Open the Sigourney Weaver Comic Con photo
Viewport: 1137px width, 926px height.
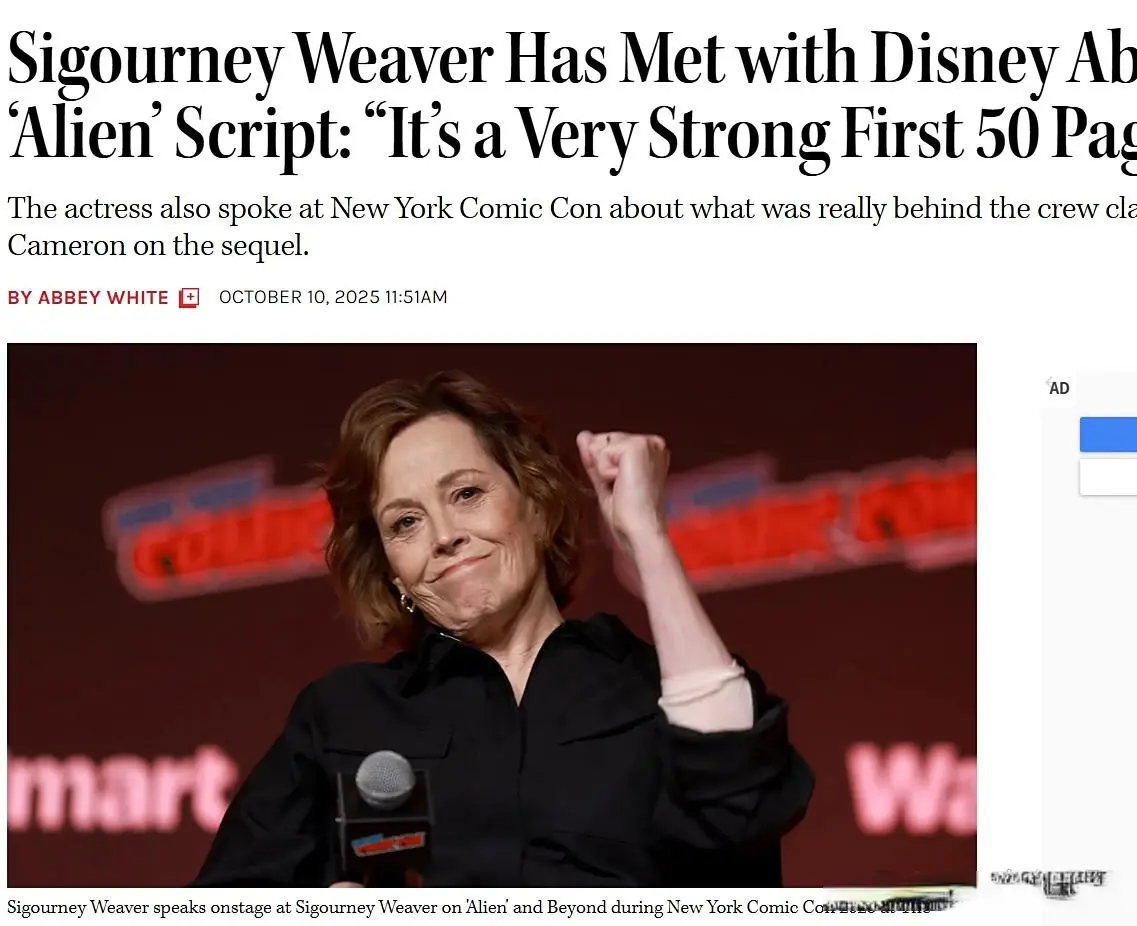tap(491, 614)
